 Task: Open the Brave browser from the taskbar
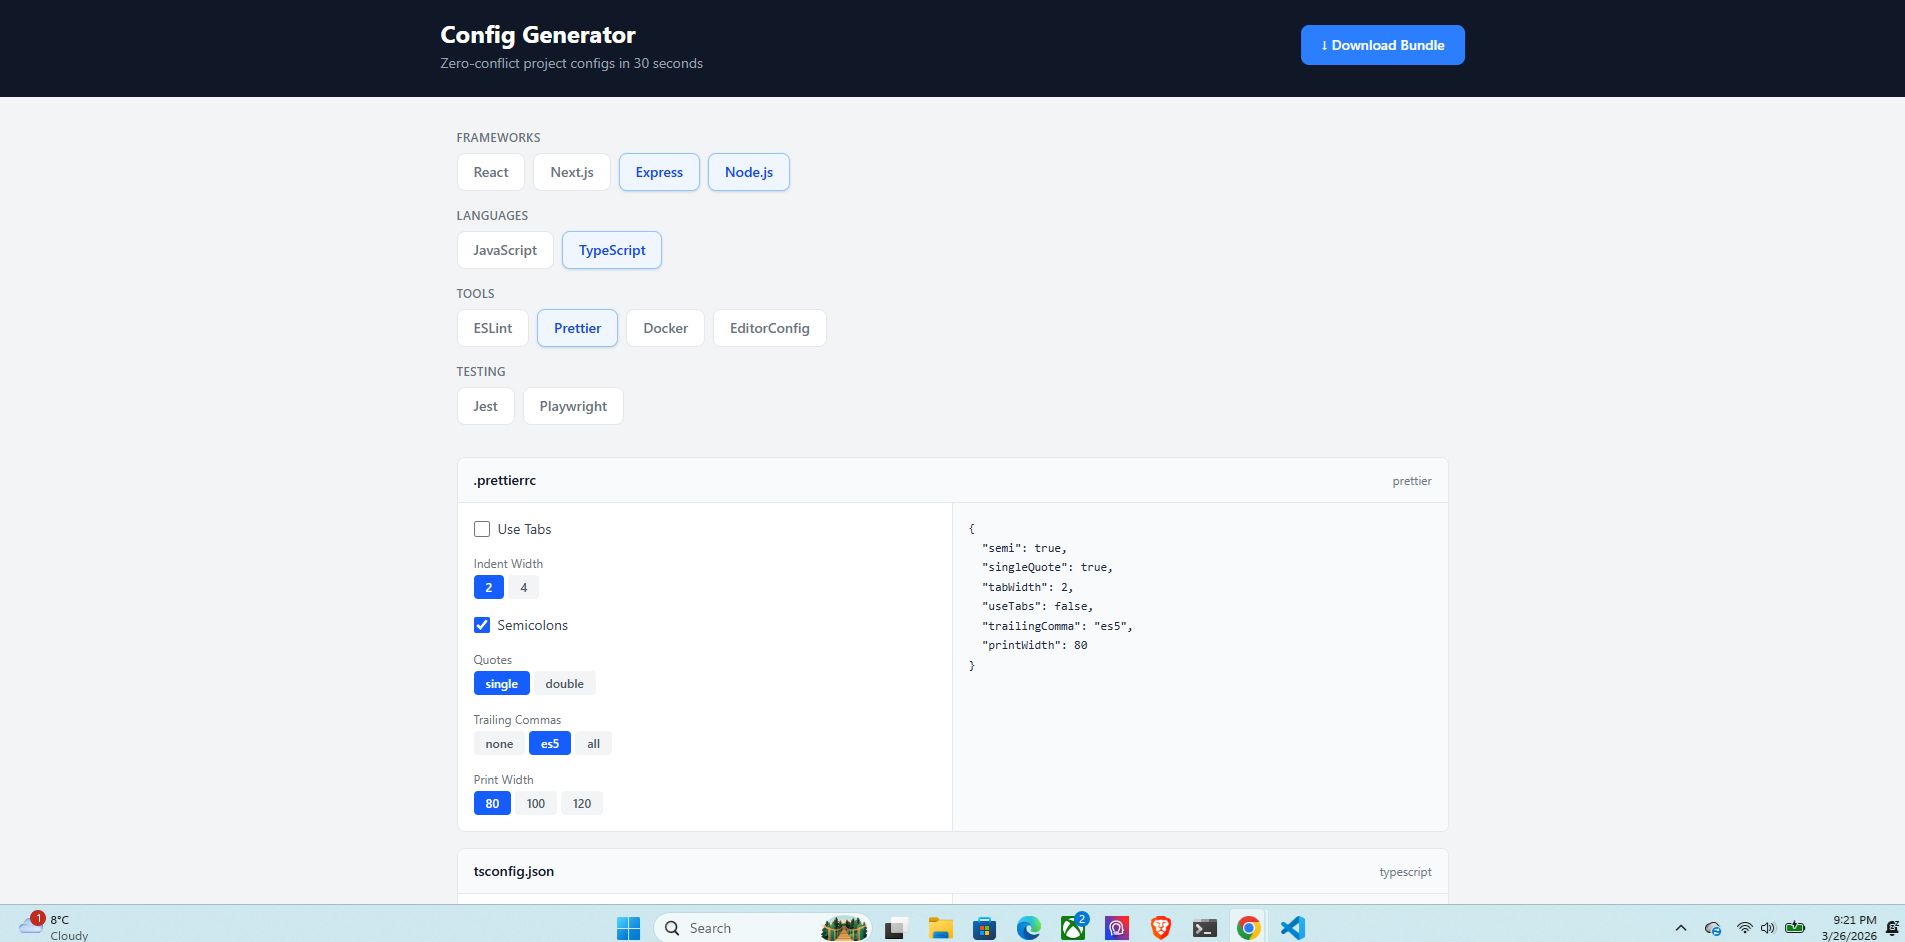(x=1160, y=928)
